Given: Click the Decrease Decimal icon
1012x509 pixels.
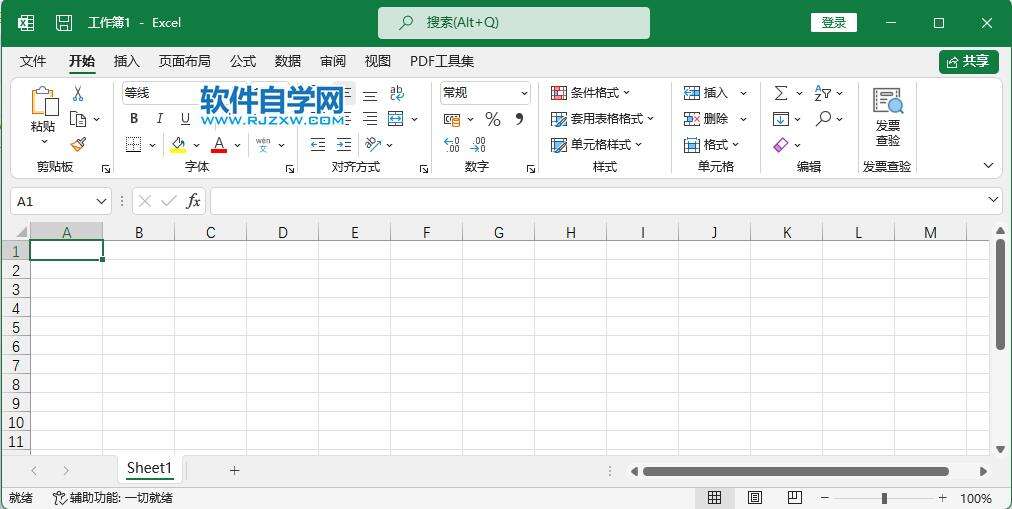Looking at the screenshot, I should (478, 145).
